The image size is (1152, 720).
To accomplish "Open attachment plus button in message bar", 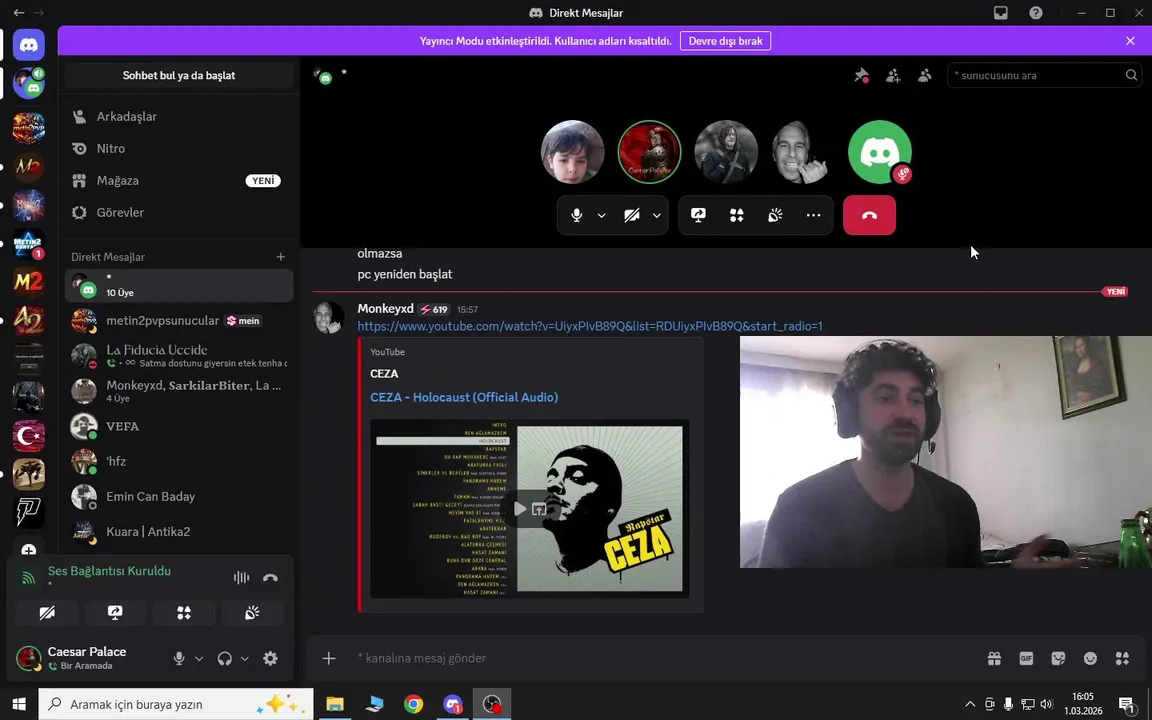I will pyautogui.click(x=328, y=658).
